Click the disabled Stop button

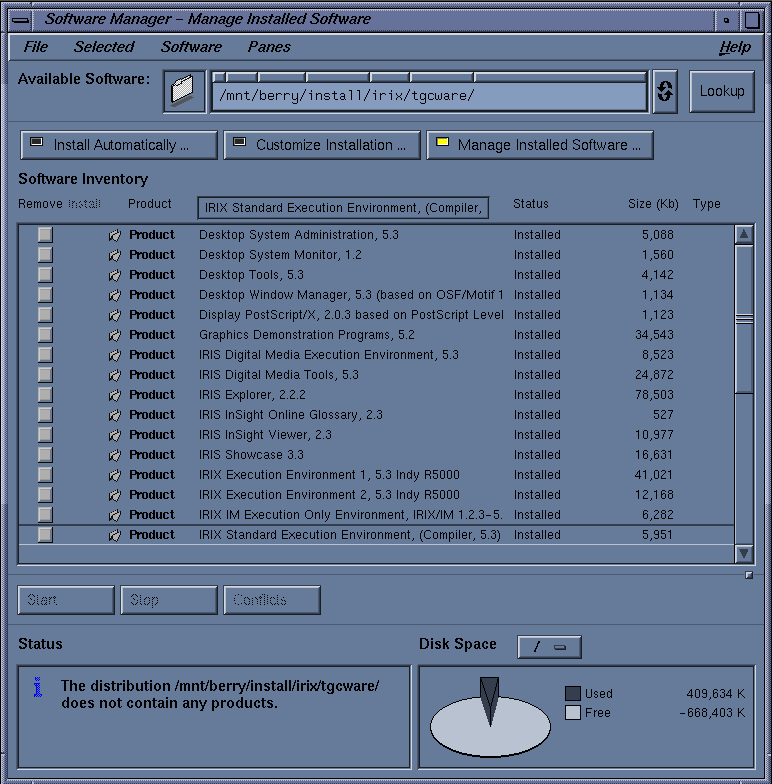pos(169,600)
